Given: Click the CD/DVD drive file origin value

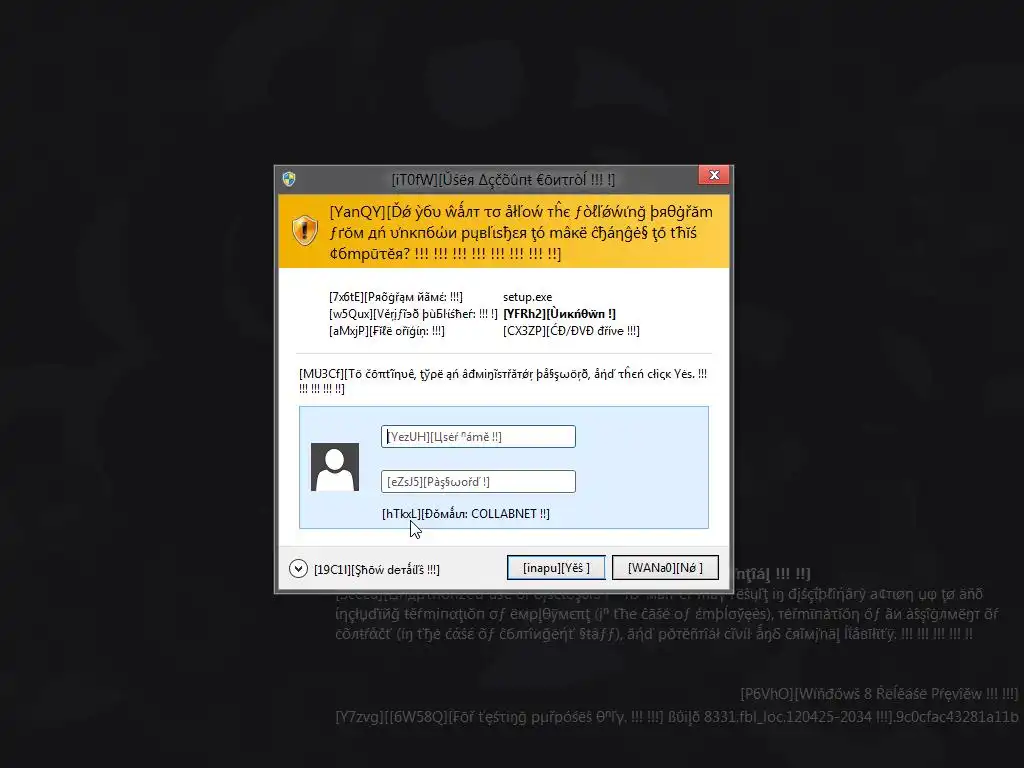Looking at the screenshot, I should click(571, 331).
